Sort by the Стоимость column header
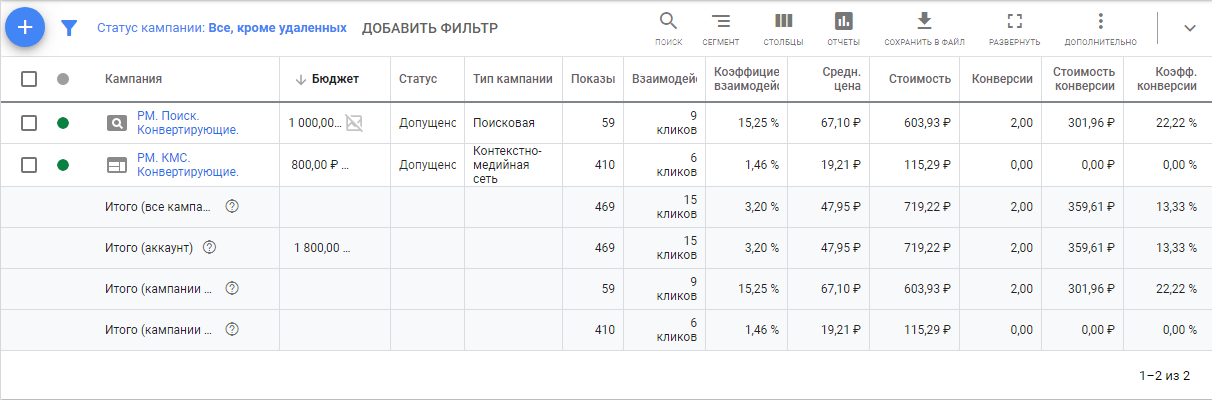Image resolution: width=1212 pixels, height=400 pixels. (x=919, y=79)
